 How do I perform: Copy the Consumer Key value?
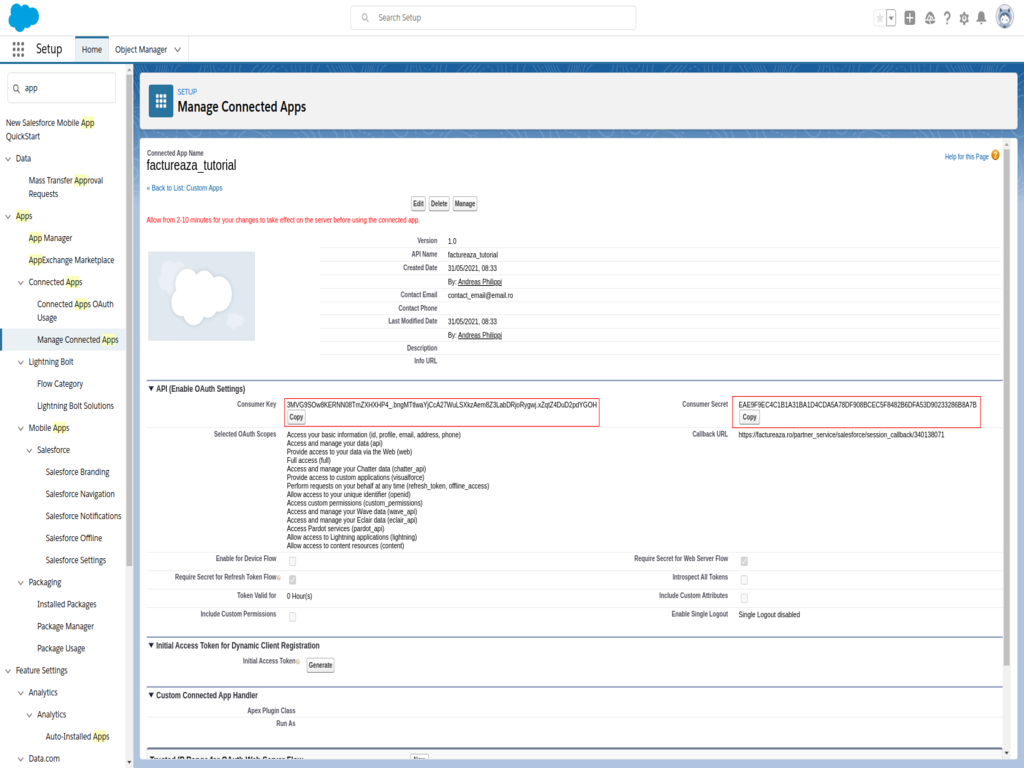(296, 416)
